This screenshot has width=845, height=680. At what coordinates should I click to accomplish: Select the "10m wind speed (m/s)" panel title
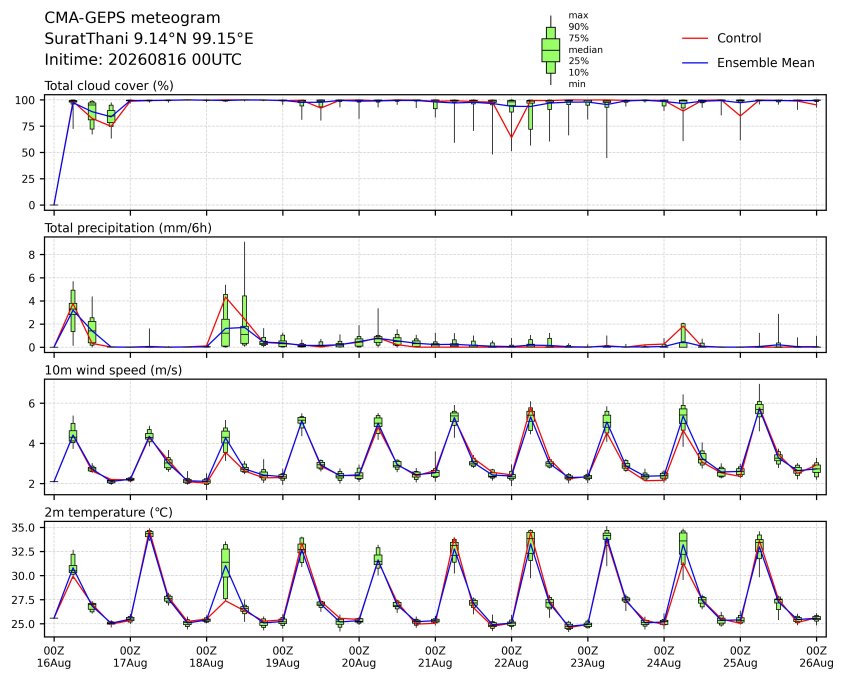(x=113, y=370)
